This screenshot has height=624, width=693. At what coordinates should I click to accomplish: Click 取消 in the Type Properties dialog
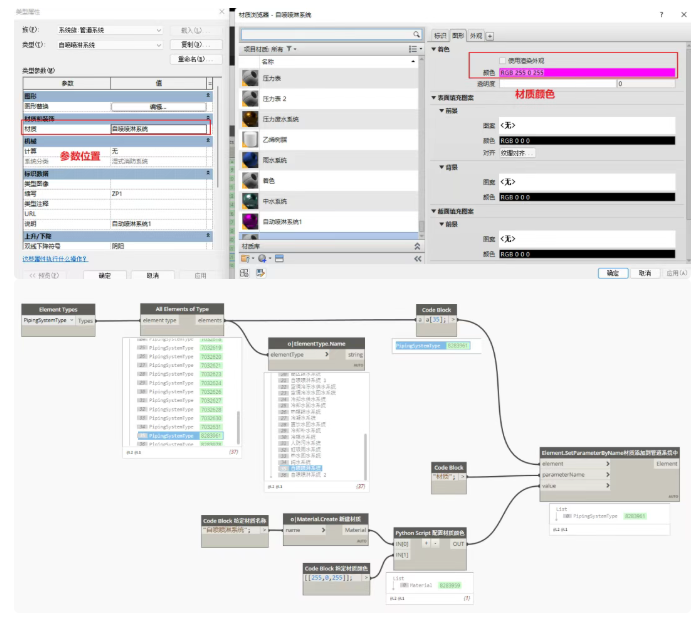tap(152, 275)
